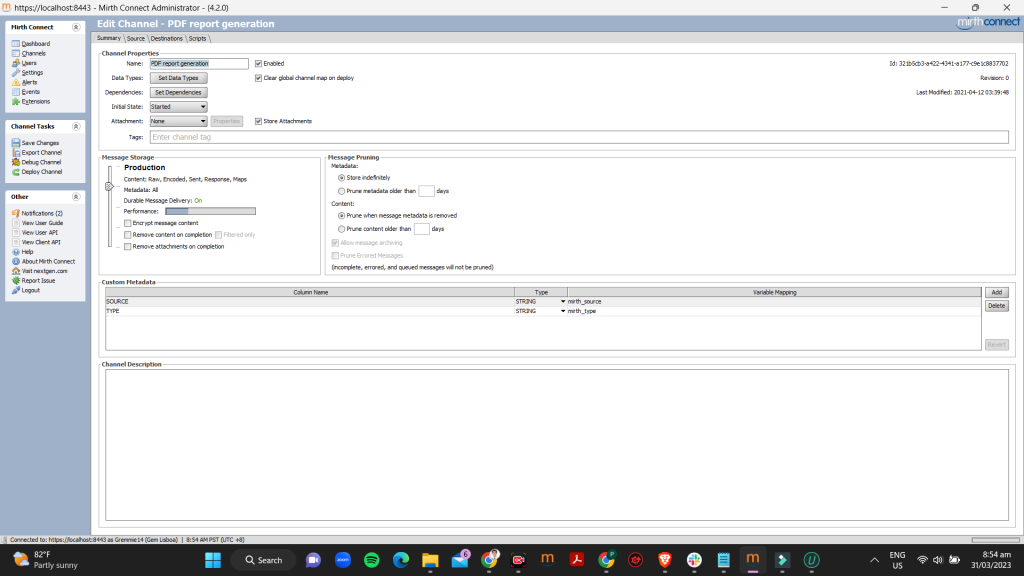Click the Set Dependencies button
The height and width of the screenshot is (576, 1024).
click(x=178, y=93)
